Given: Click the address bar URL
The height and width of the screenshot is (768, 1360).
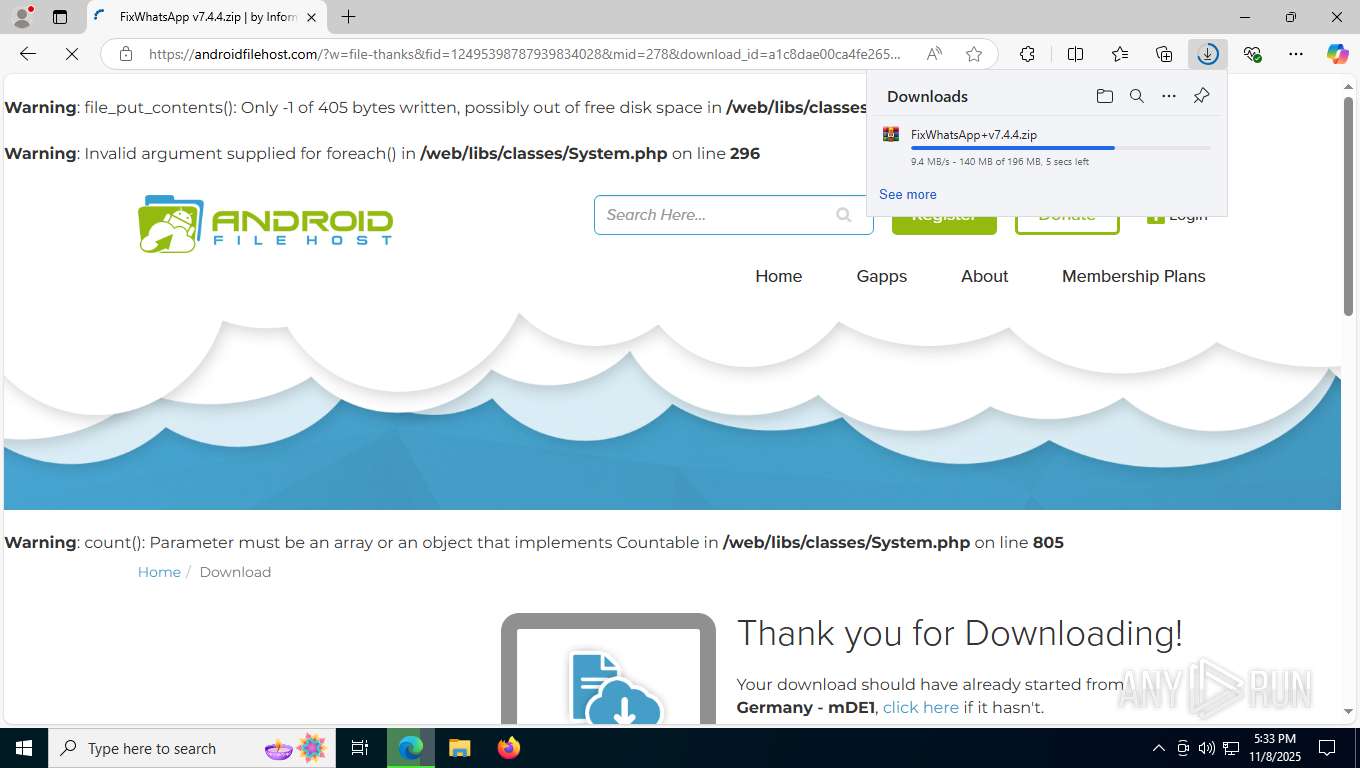Looking at the screenshot, I should point(525,54).
